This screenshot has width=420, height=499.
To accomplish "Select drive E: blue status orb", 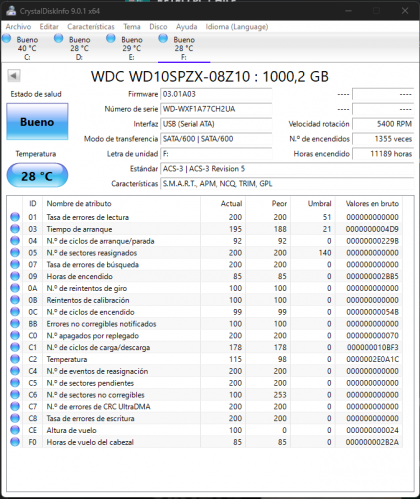I will pyautogui.click(x=111, y=39).
